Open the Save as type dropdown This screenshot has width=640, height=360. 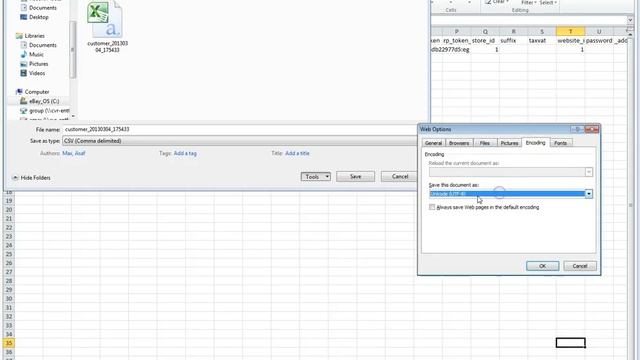(241, 141)
